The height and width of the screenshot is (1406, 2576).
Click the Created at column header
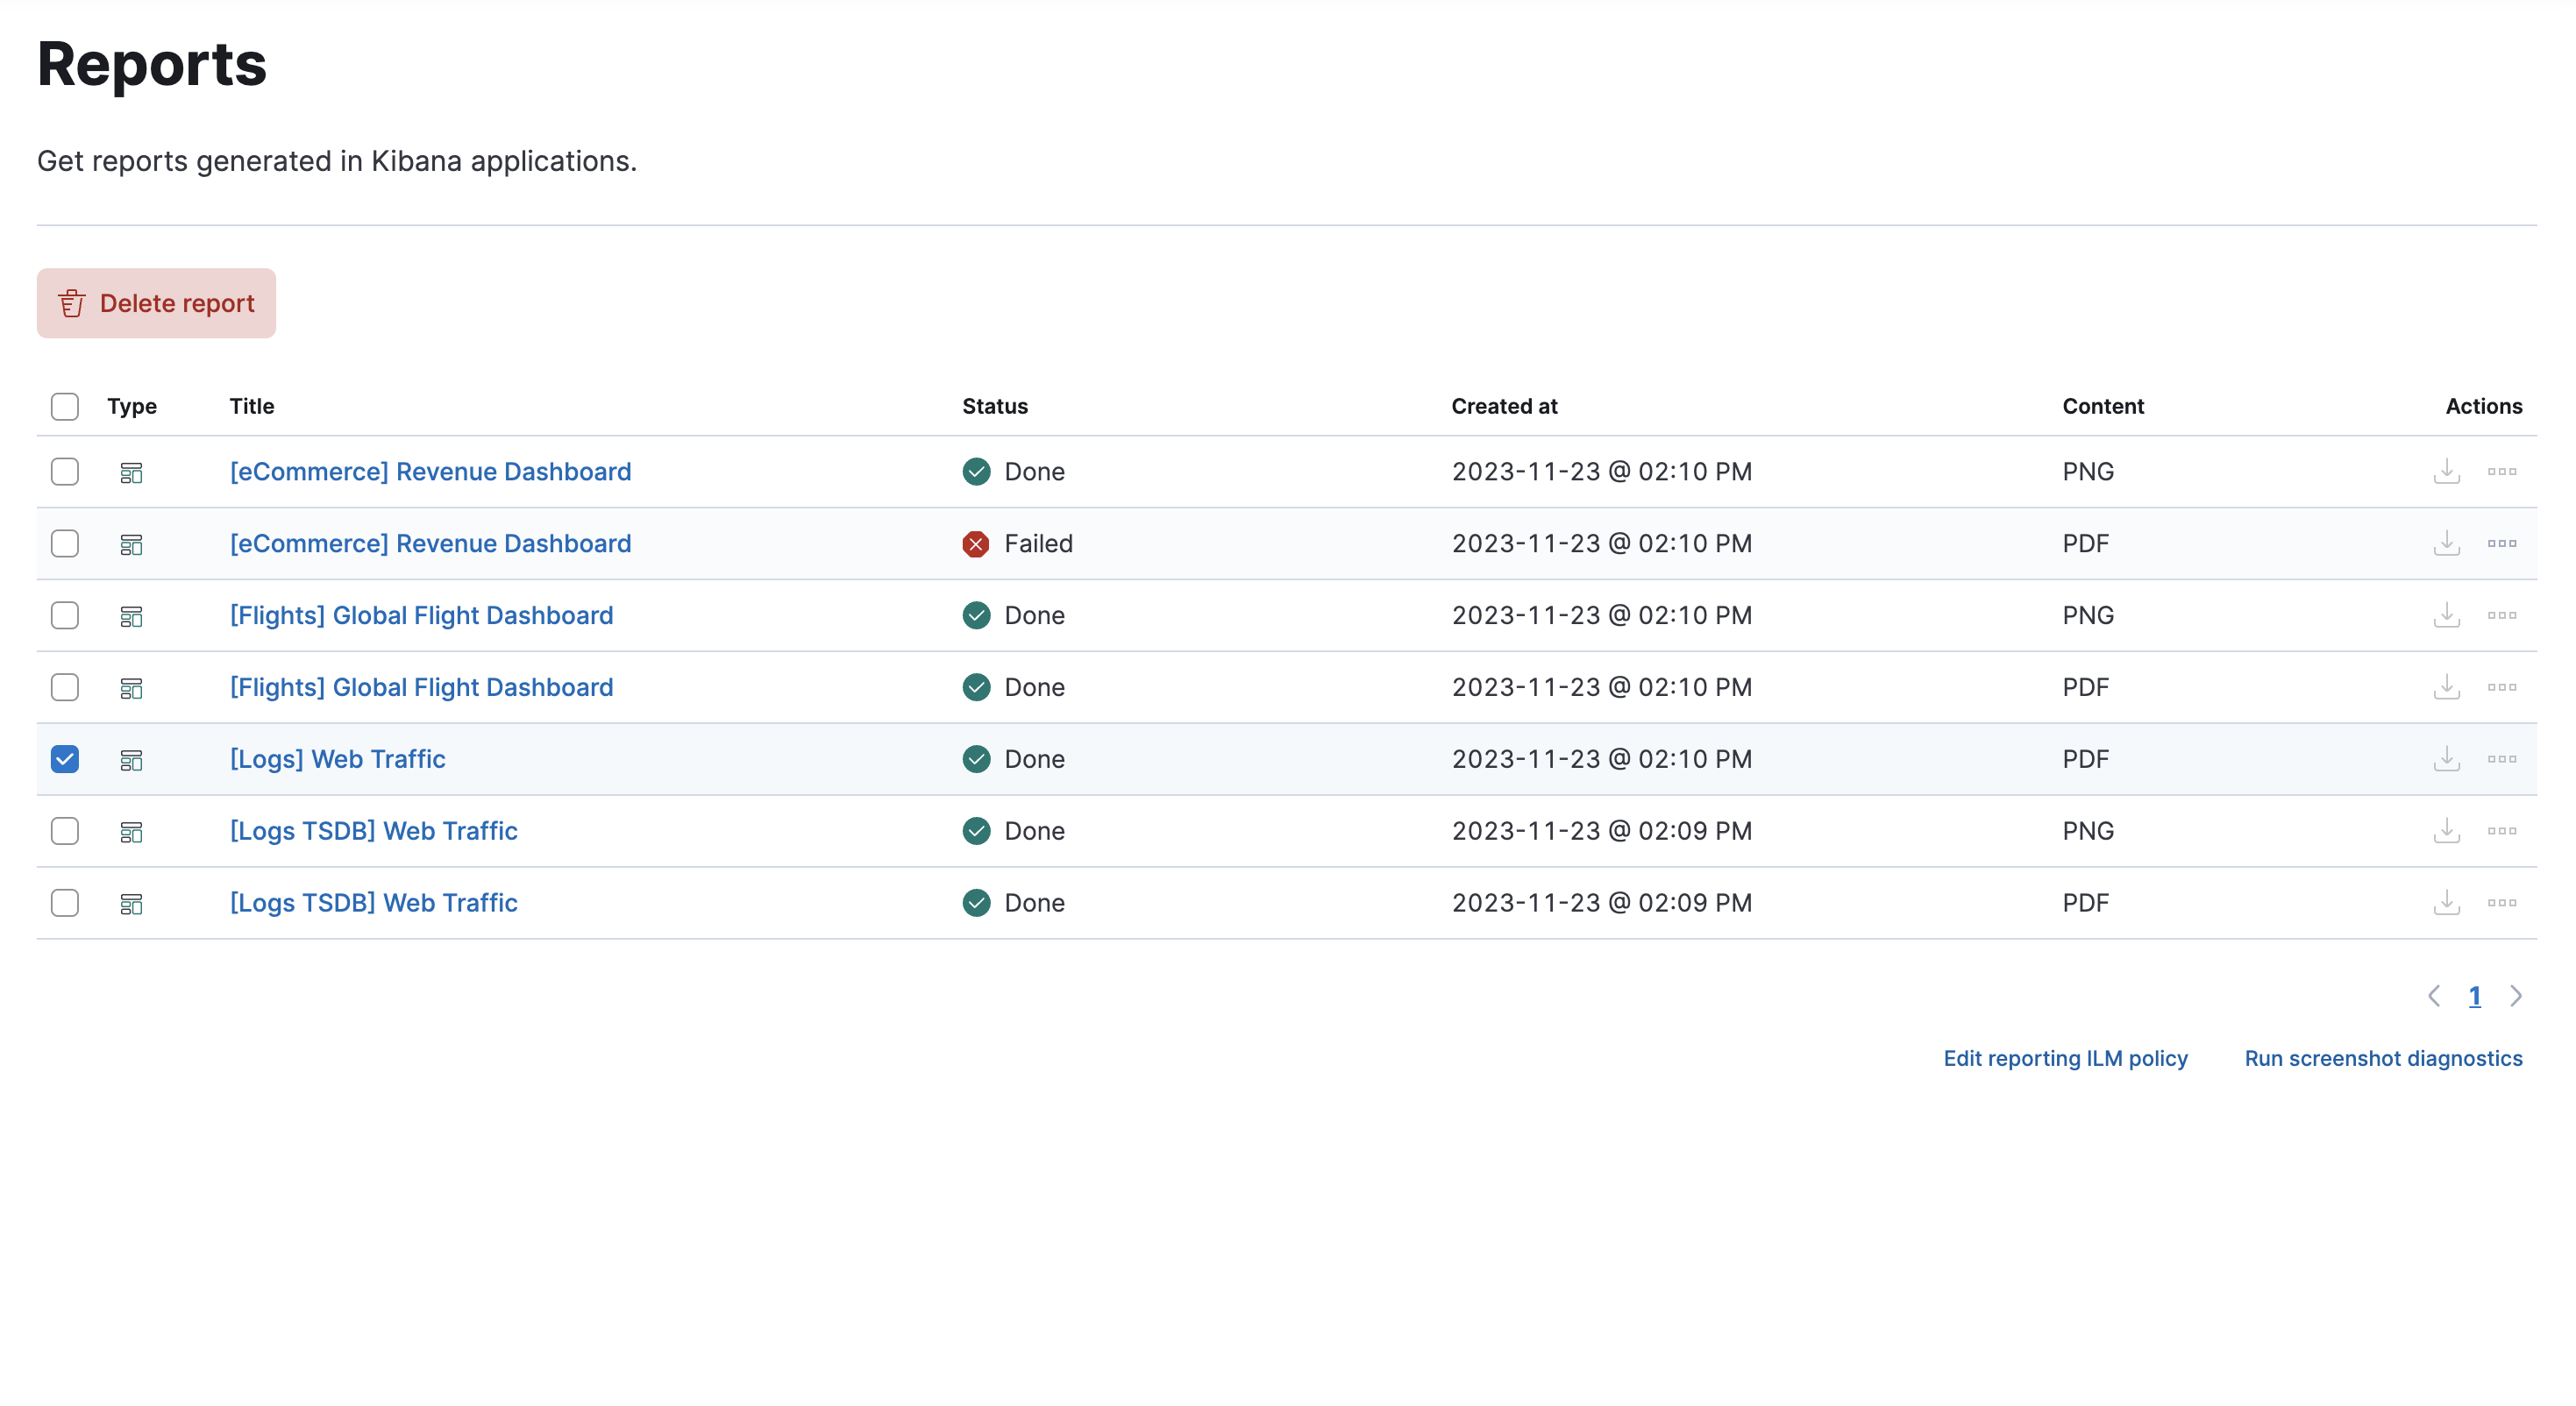click(x=1504, y=406)
